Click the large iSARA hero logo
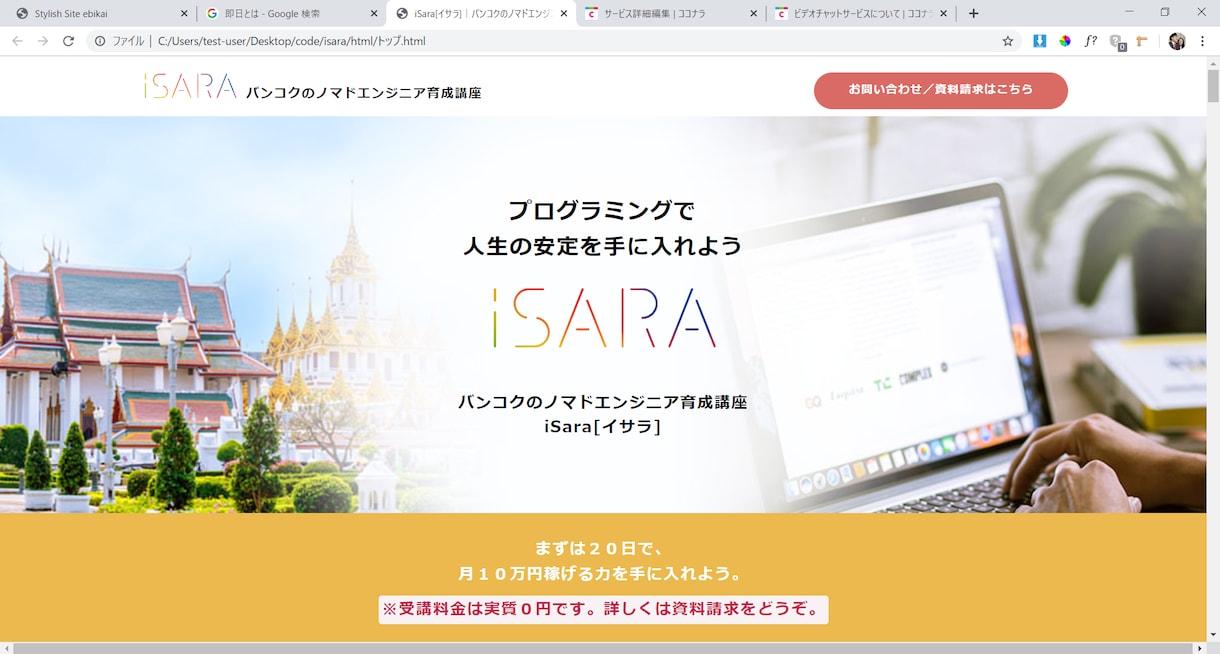The width and height of the screenshot is (1220, 654). 605,318
